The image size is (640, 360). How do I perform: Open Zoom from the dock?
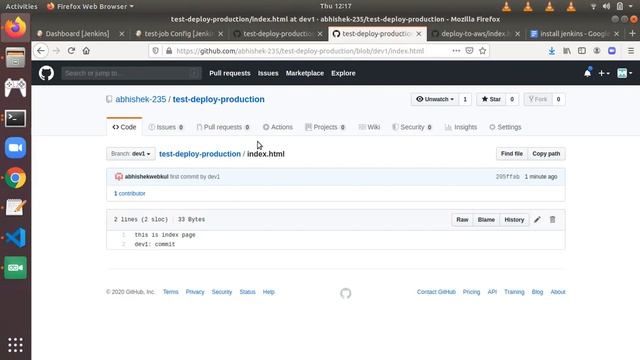pyautogui.click(x=16, y=148)
